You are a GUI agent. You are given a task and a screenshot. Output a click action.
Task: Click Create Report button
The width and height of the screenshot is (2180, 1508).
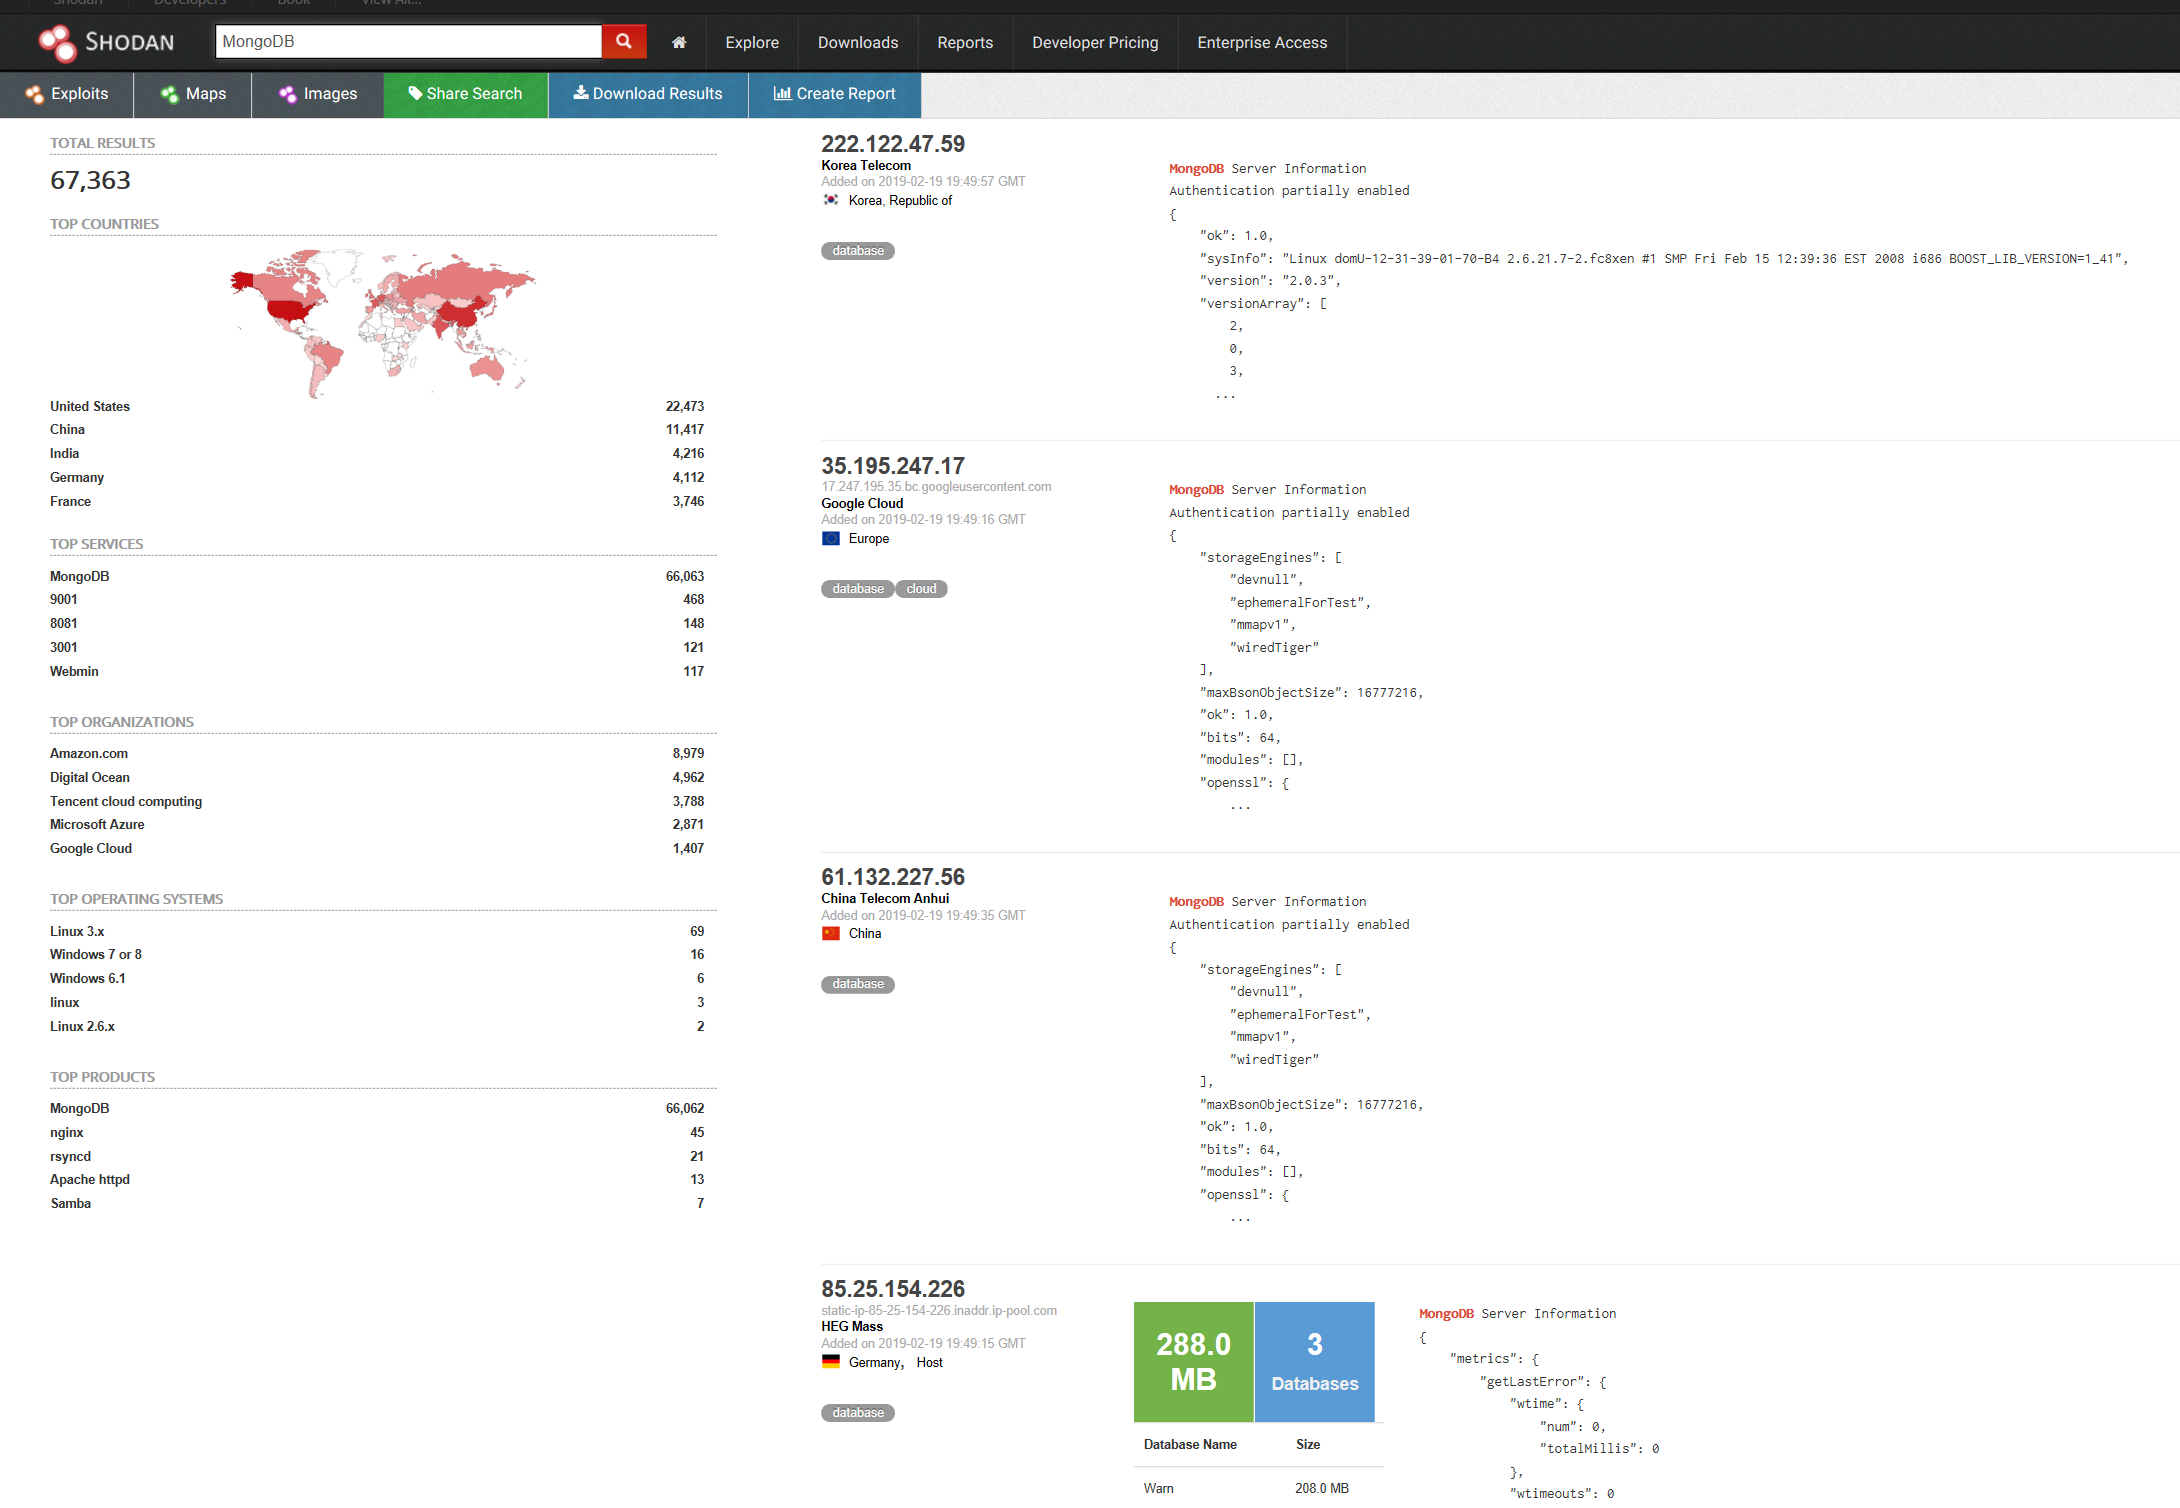tap(835, 94)
